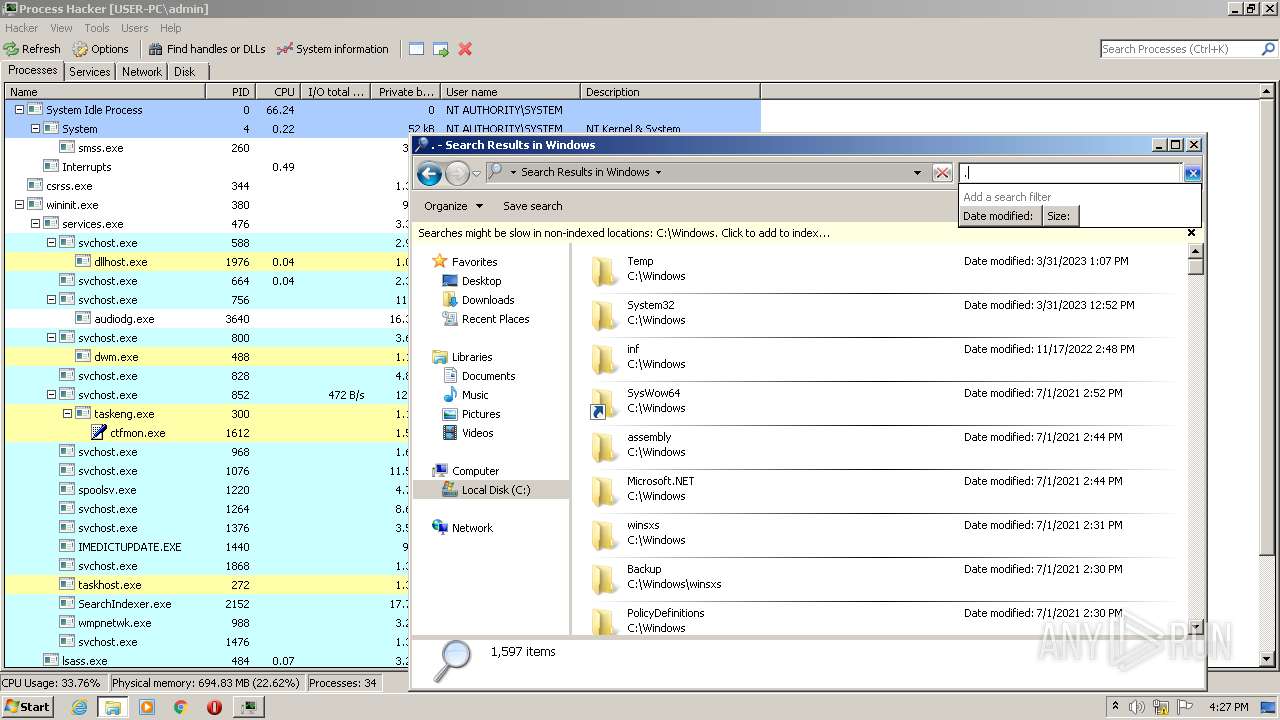Open Process Hacker Options

pyautogui.click(x=101, y=49)
